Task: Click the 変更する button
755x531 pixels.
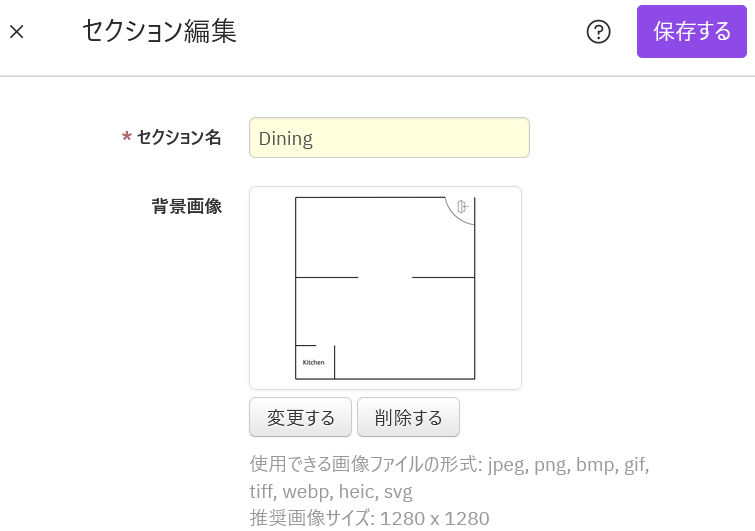Action: [x=300, y=418]
